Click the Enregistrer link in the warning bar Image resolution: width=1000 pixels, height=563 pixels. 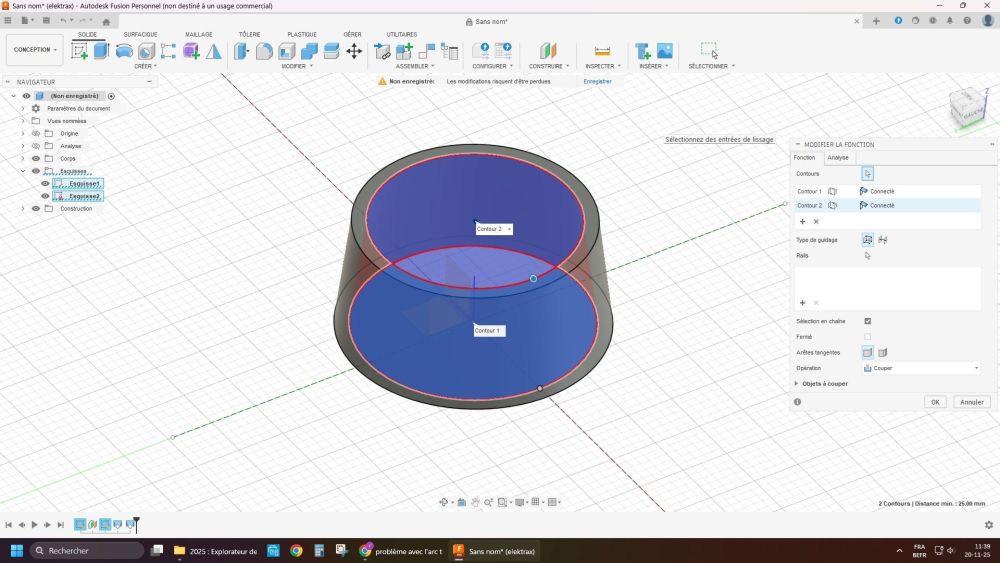pos(597,81)
